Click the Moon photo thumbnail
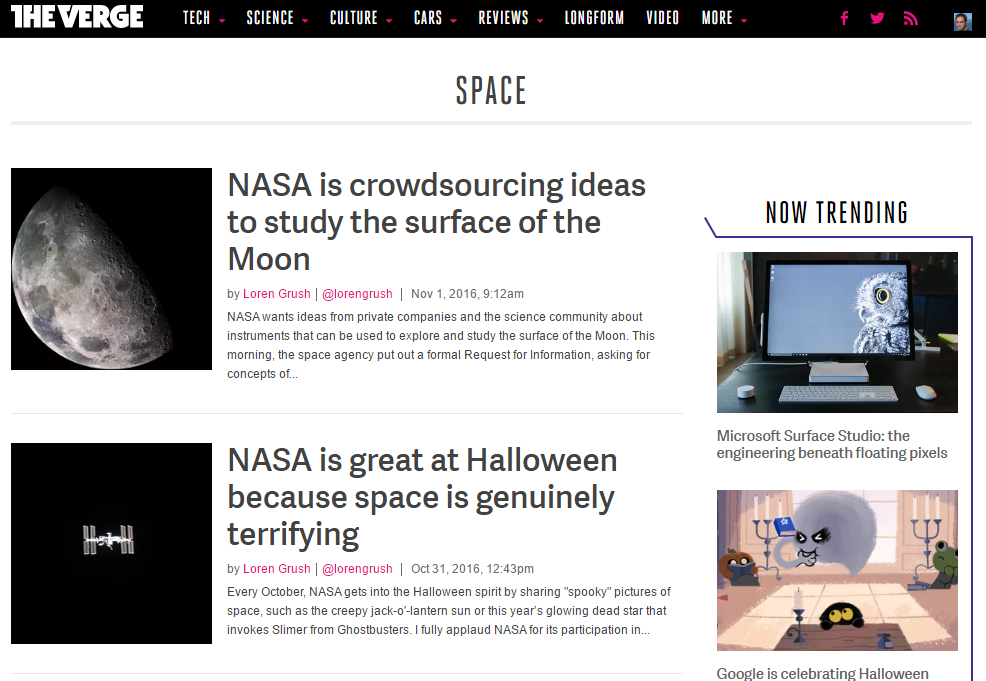The width and height of the screenshot is (986, 681). 111,269
